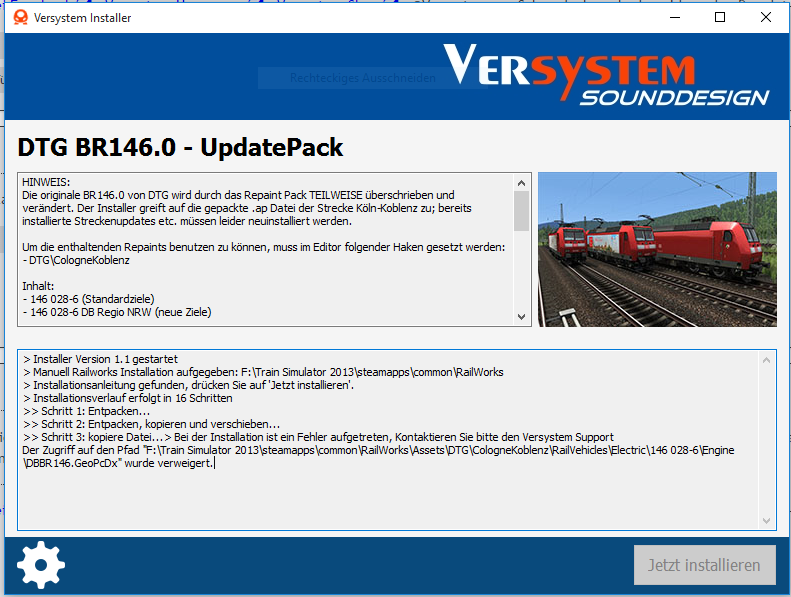Click the up arrow of the HINWEIS description scrollbar
Viewport: 791px width, 597px height.
[x=522, y=183]
